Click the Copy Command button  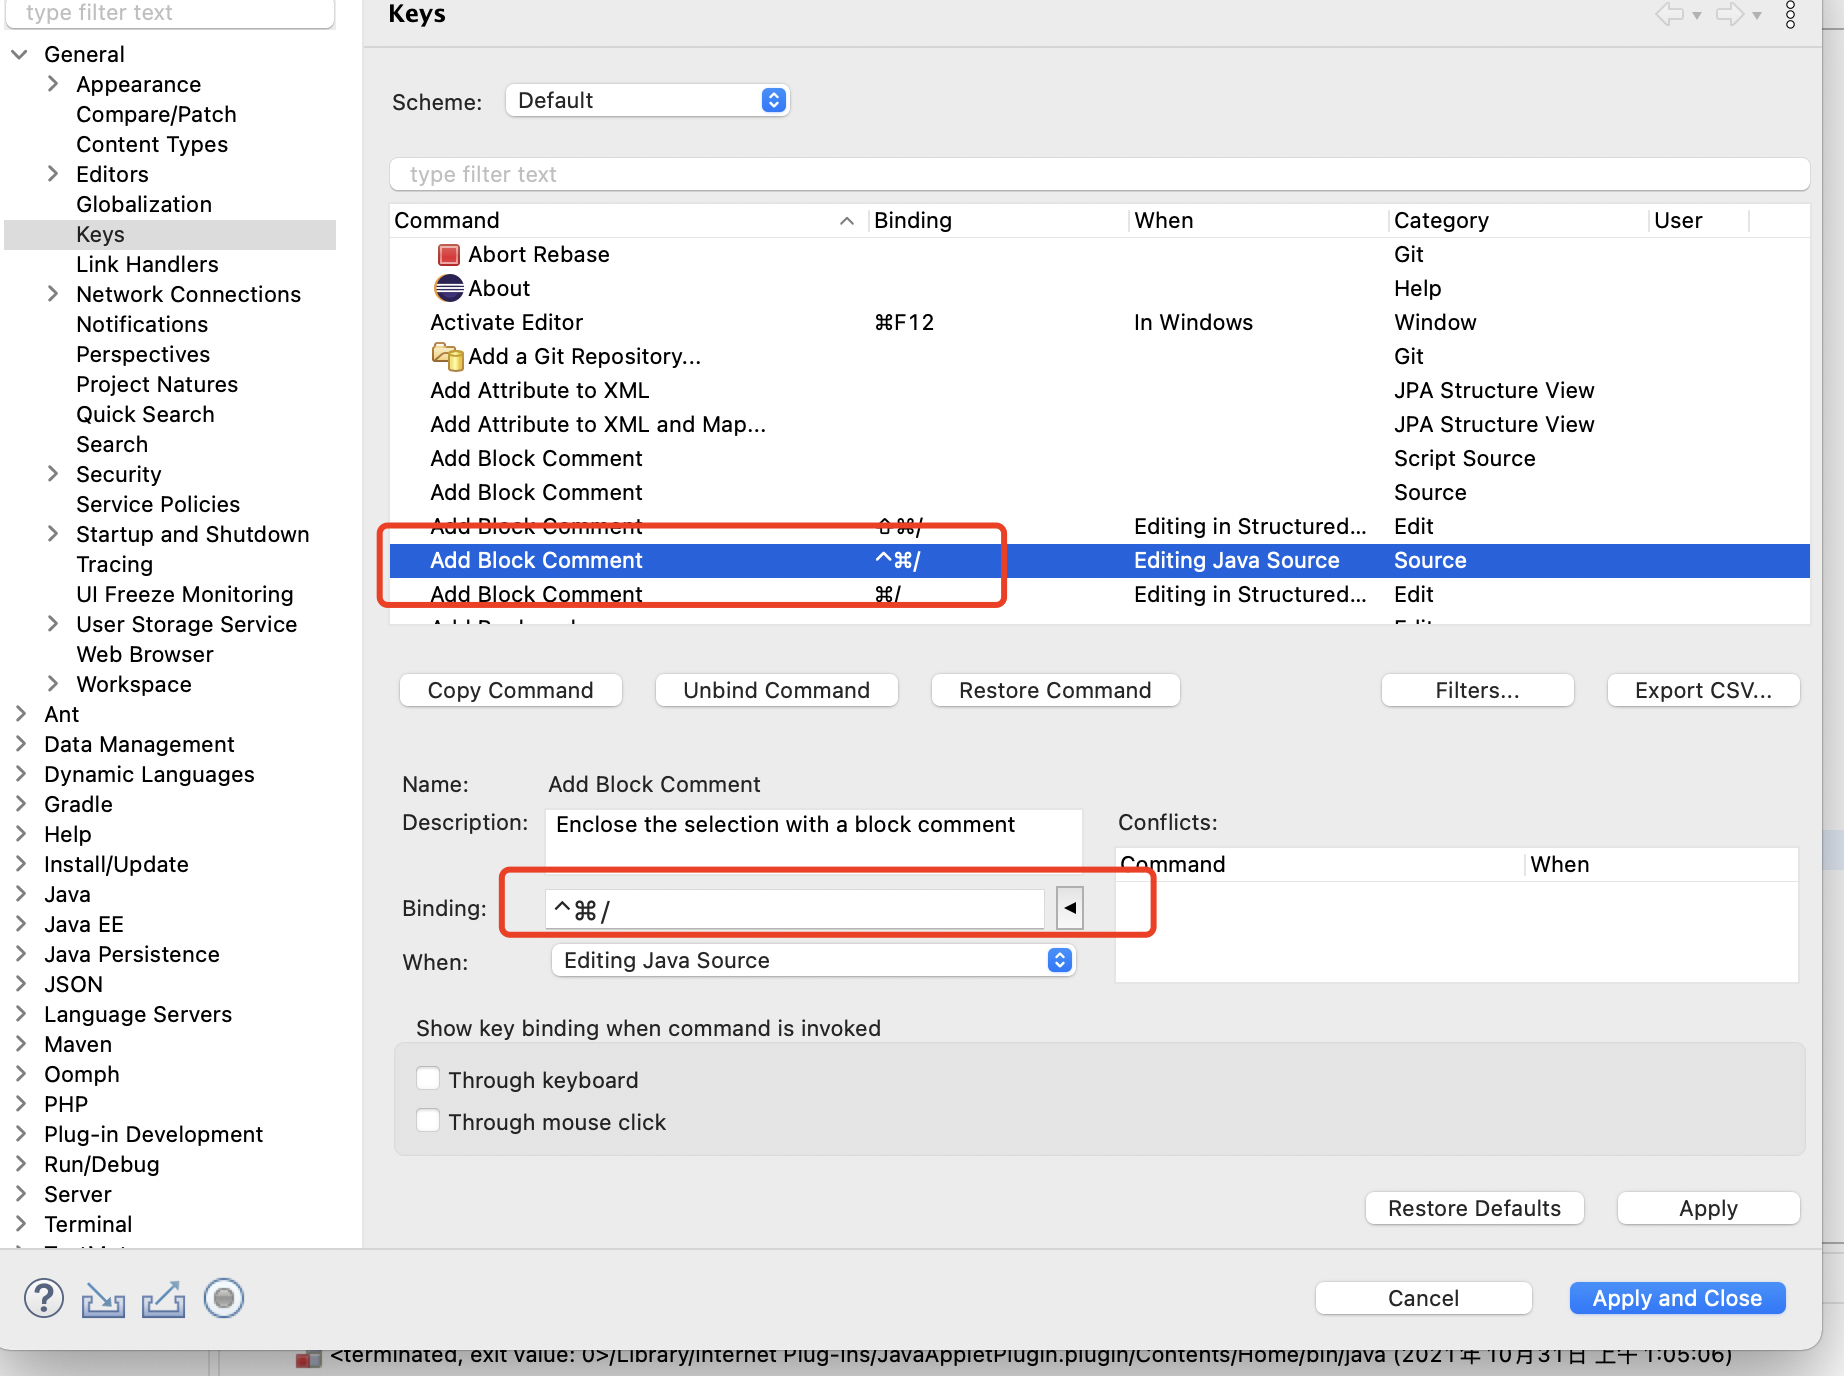pos(511,690)
